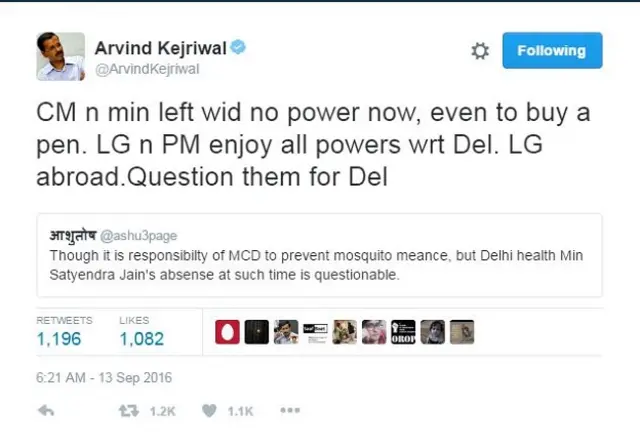
Task: Open the @ArvindKejriwal handle link
Action: (x=147, y=69)
